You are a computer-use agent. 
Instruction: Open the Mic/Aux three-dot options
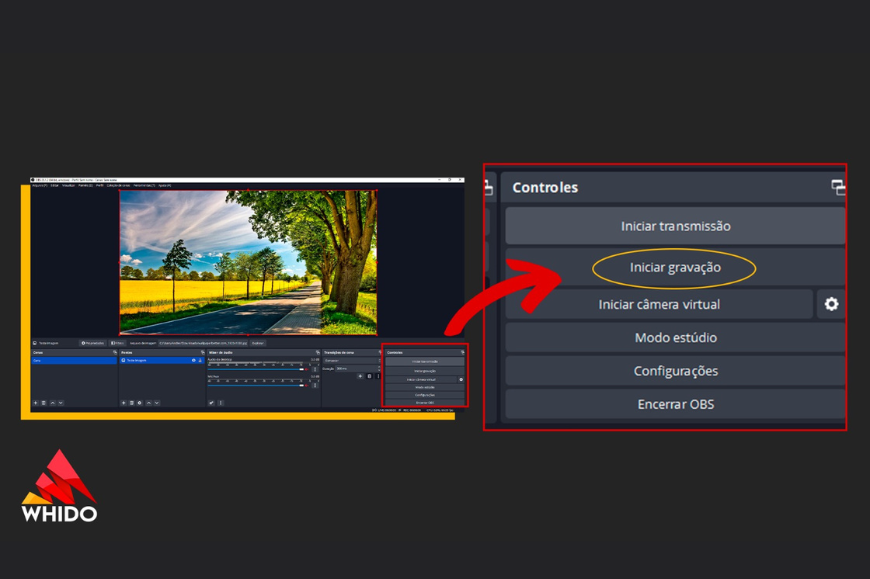[315, 385]
